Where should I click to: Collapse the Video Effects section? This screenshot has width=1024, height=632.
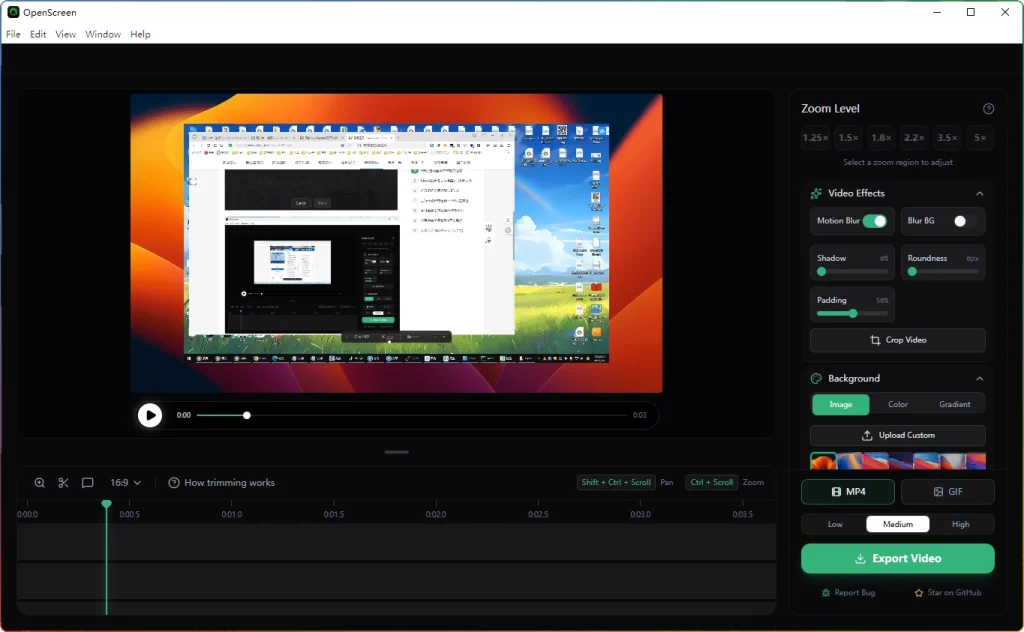pyautogui.click(x=980, y=193)
